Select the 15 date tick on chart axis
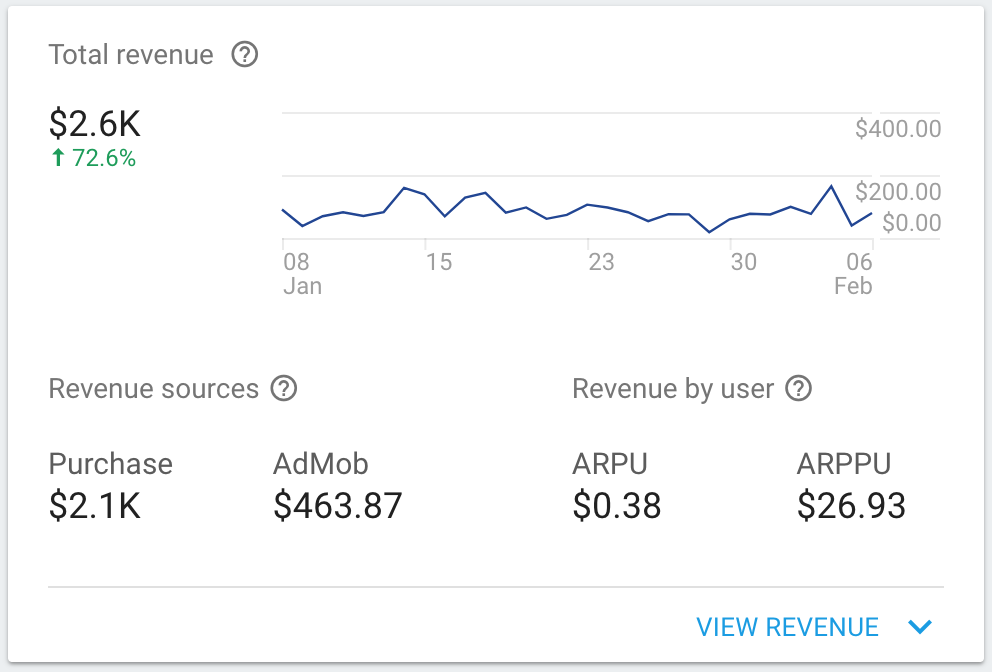The width and height of the screenshot is (992, 672). 438,263
